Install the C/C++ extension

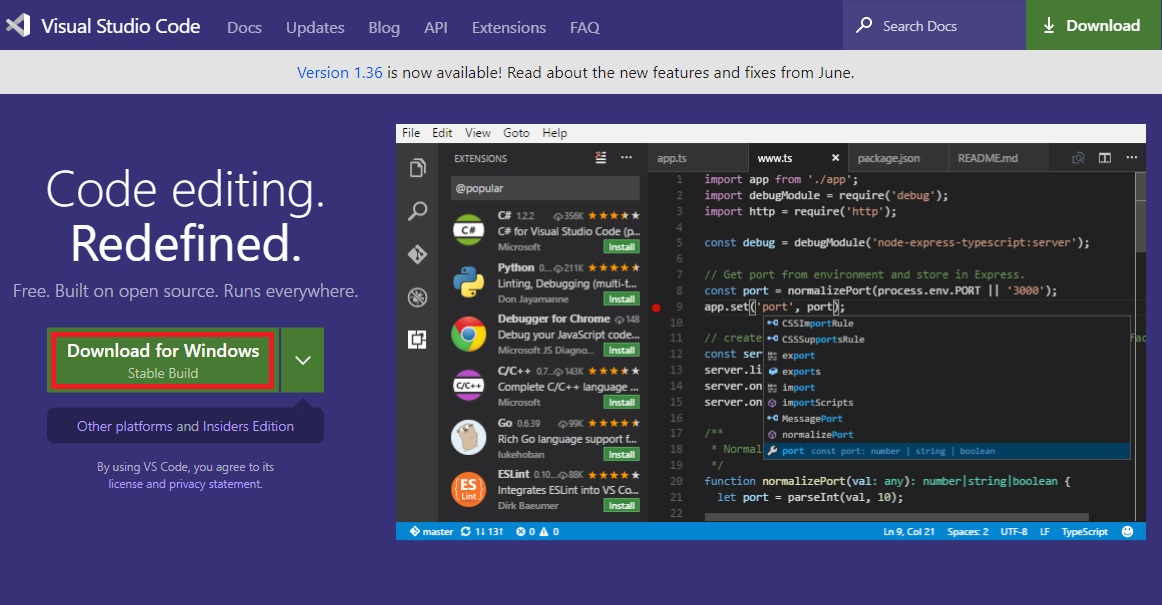point(622,402)
